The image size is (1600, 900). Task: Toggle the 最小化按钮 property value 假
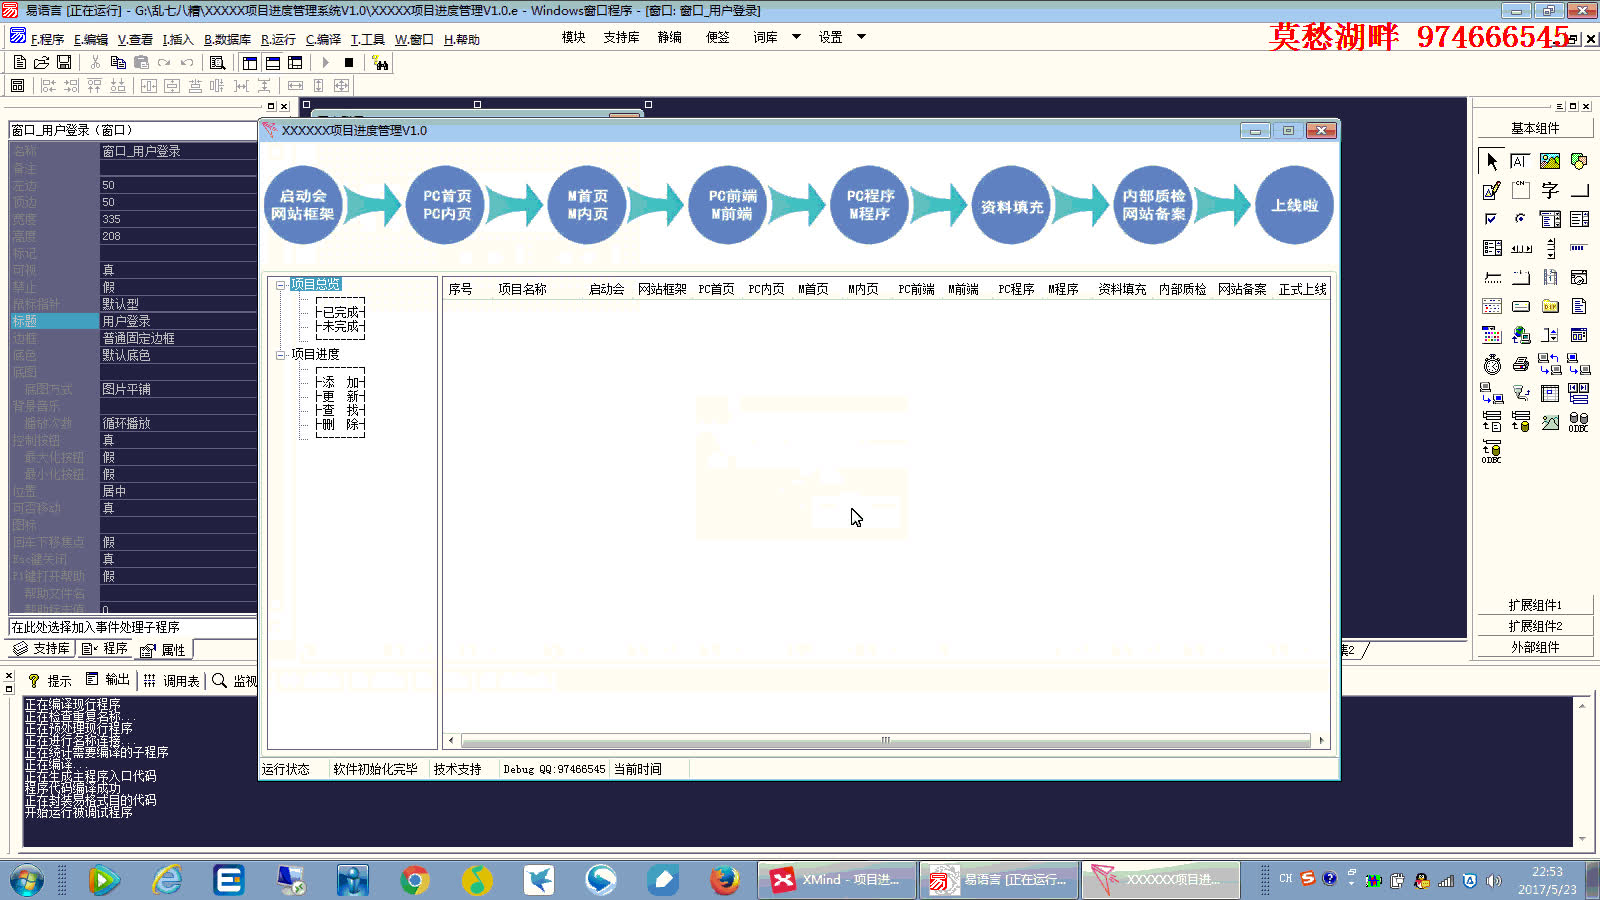[178, 474]
